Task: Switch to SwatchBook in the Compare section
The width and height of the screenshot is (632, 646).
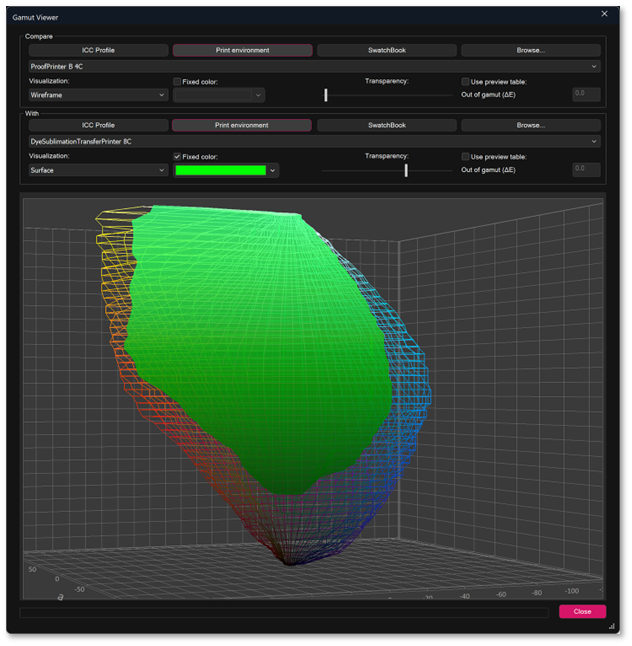Action: pos(386,50)
